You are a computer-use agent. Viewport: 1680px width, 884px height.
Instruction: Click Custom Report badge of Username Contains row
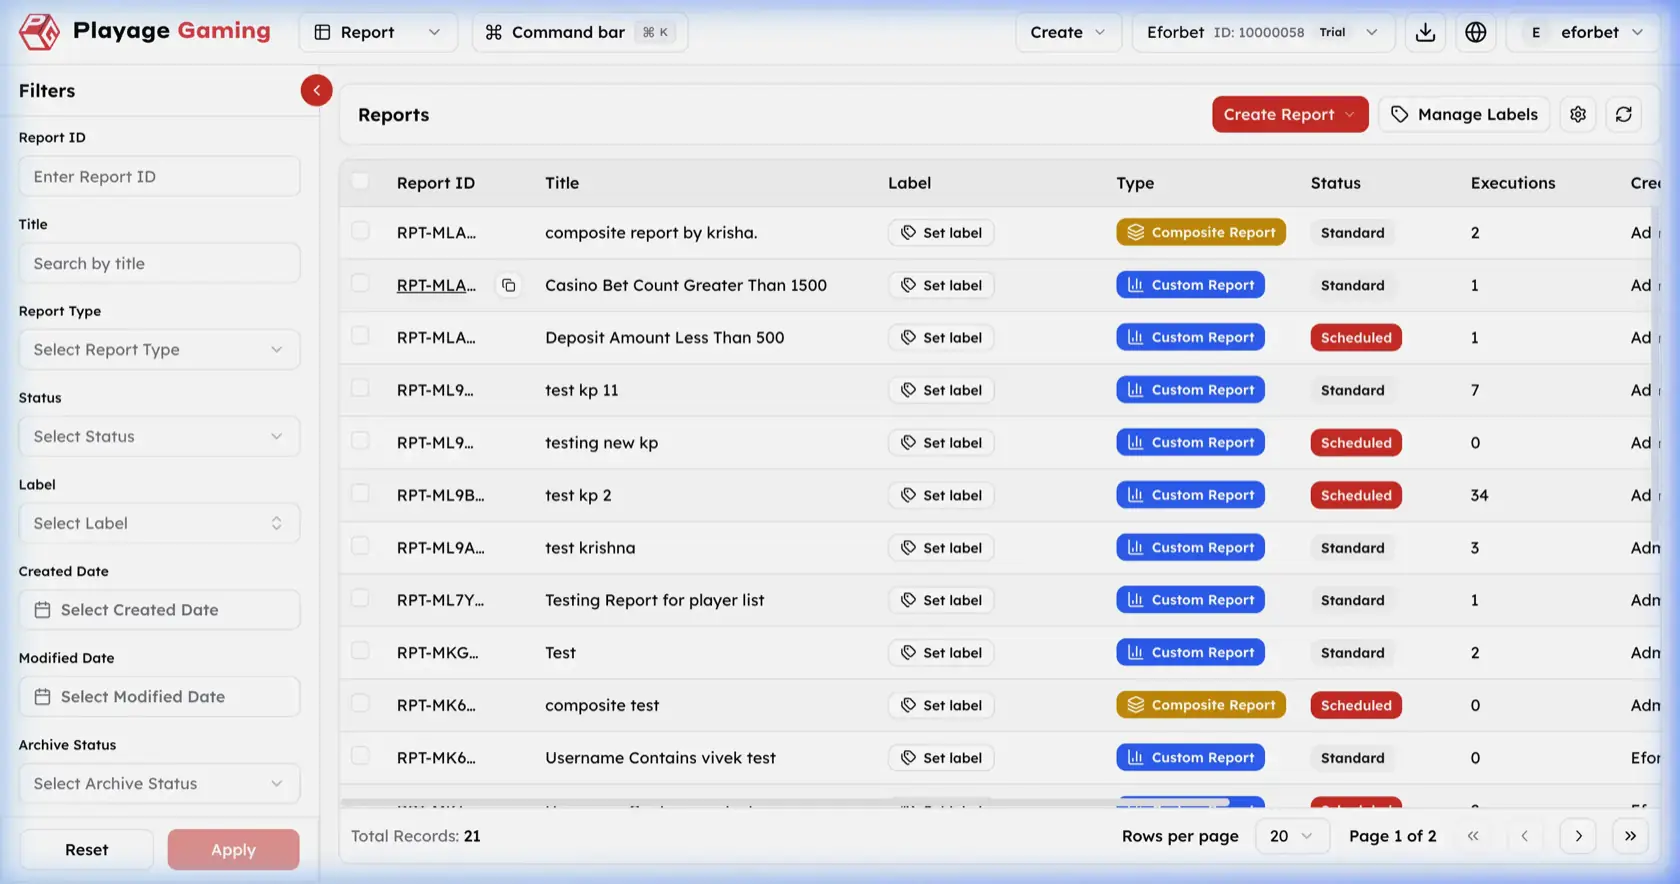click(1190, 757)
